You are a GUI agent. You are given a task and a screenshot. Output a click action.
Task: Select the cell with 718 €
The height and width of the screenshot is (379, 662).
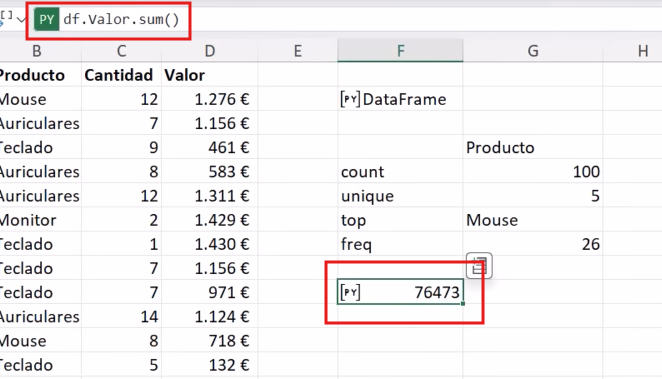[210, 340]
